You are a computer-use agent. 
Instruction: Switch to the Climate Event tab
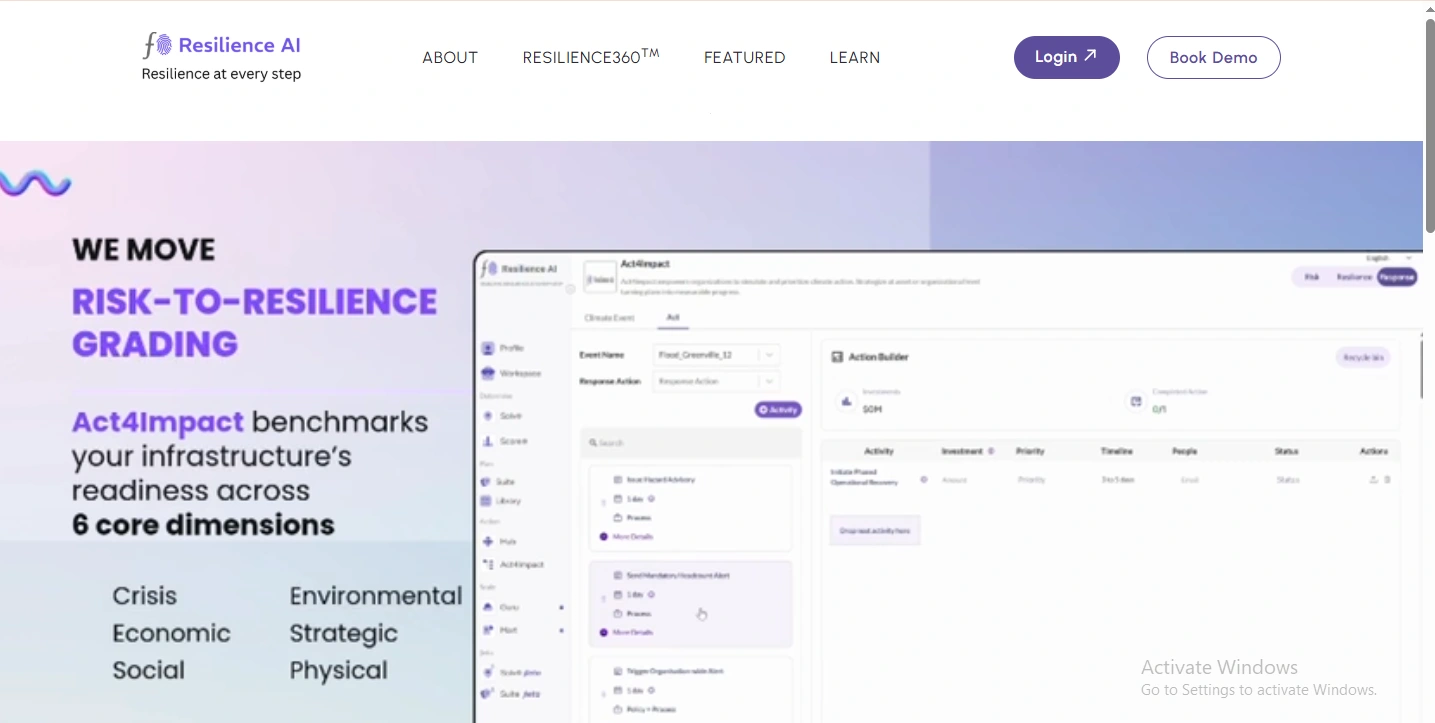609,318
